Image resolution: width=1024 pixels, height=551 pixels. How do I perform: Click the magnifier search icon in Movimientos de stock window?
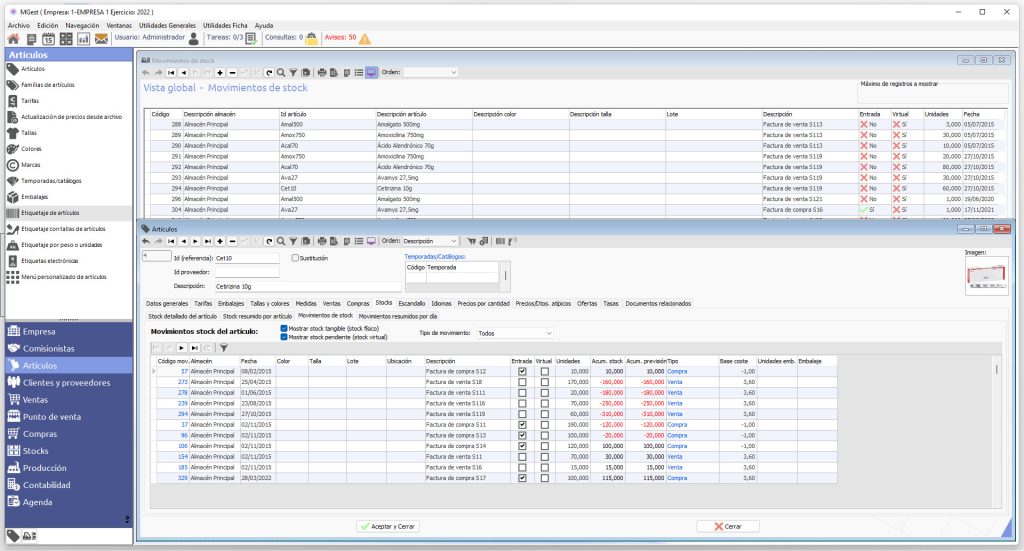tap(281, 72)
